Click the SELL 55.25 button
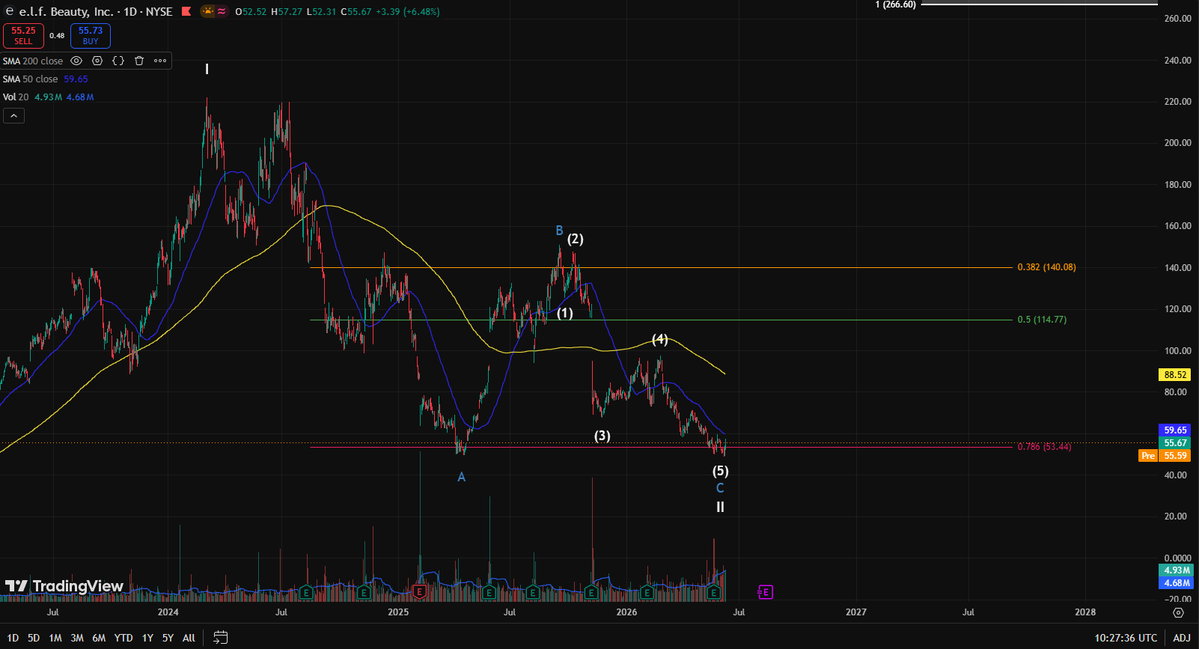Viewport: 1199px width, 649px height. 23,36
